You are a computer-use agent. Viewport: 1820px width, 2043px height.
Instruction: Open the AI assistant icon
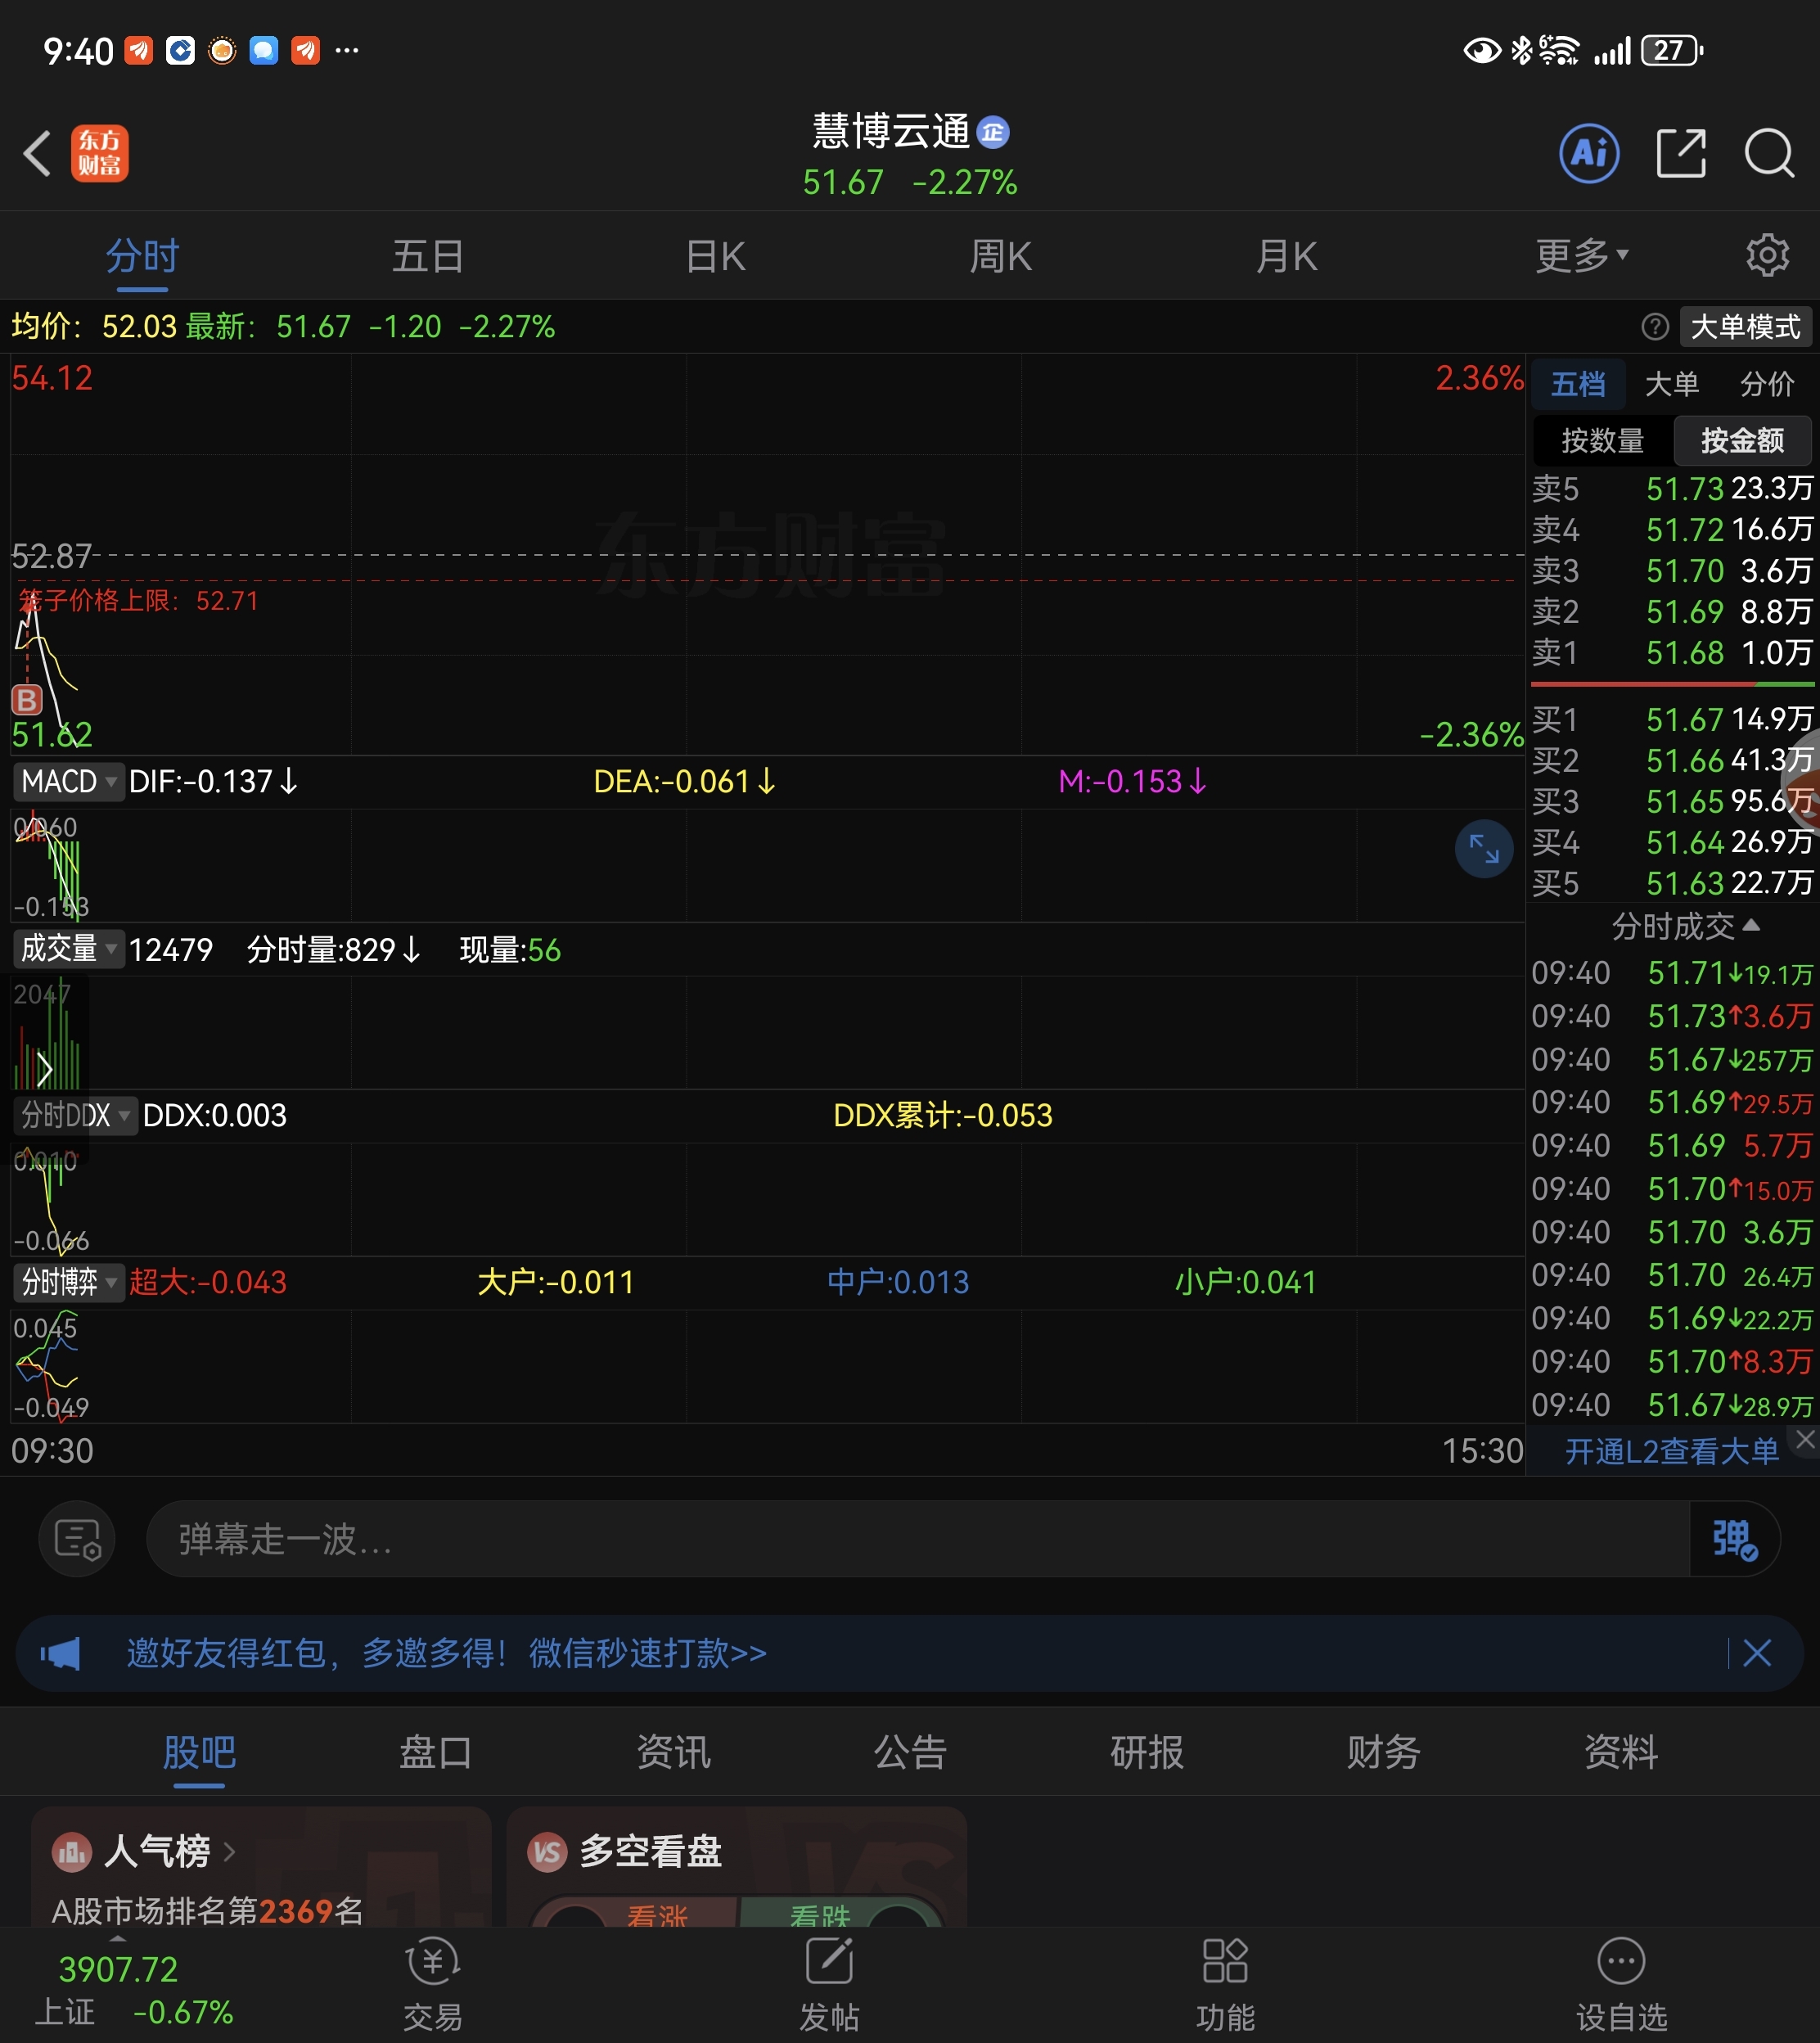1588,154
